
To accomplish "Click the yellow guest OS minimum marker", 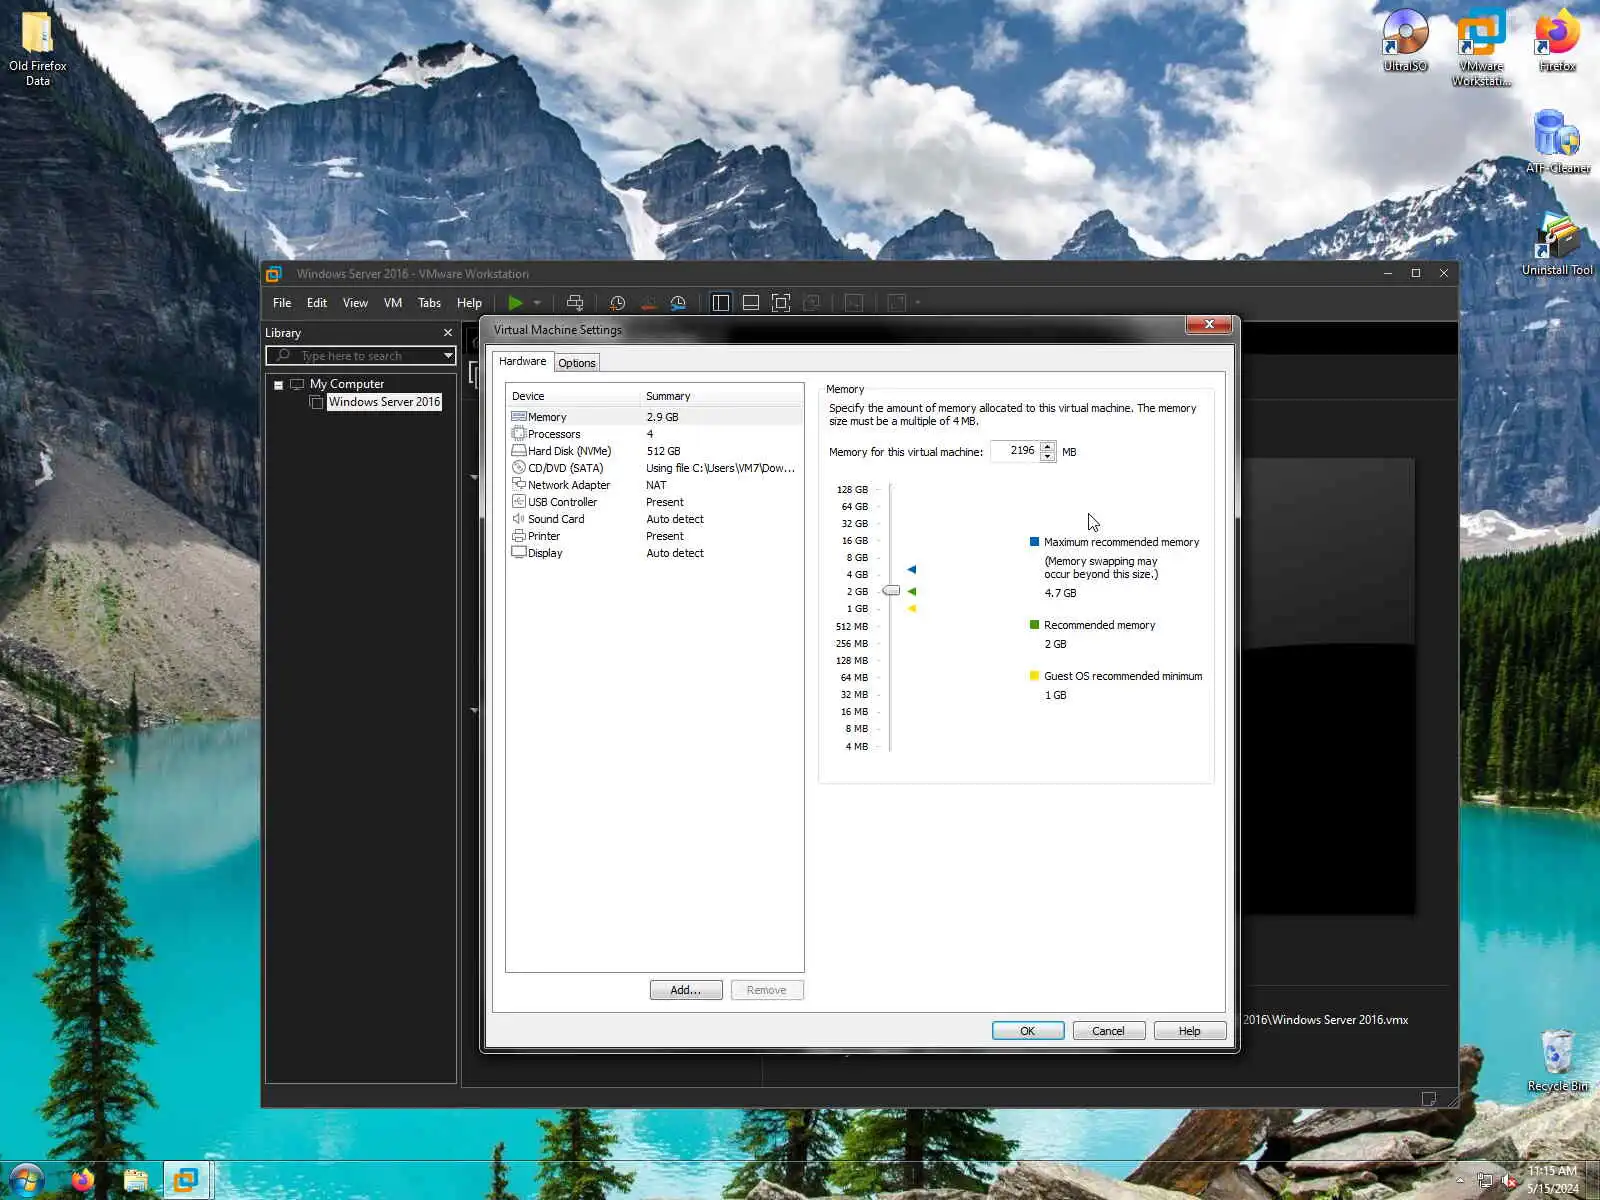I will (911, 608).
